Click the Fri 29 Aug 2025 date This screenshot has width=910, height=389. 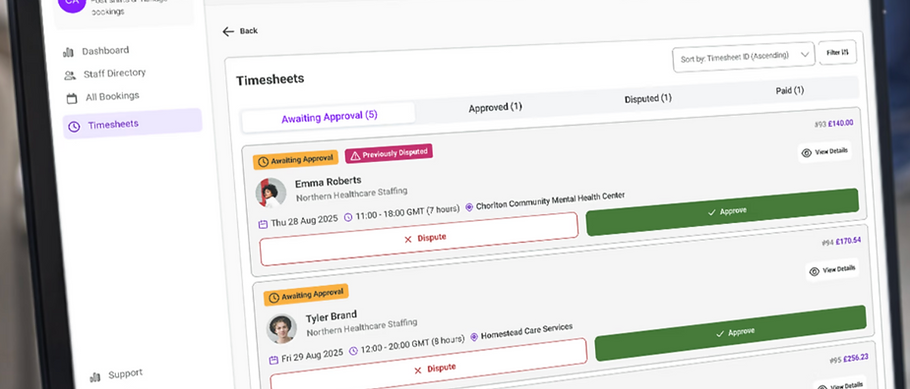[x=313, y=355]
